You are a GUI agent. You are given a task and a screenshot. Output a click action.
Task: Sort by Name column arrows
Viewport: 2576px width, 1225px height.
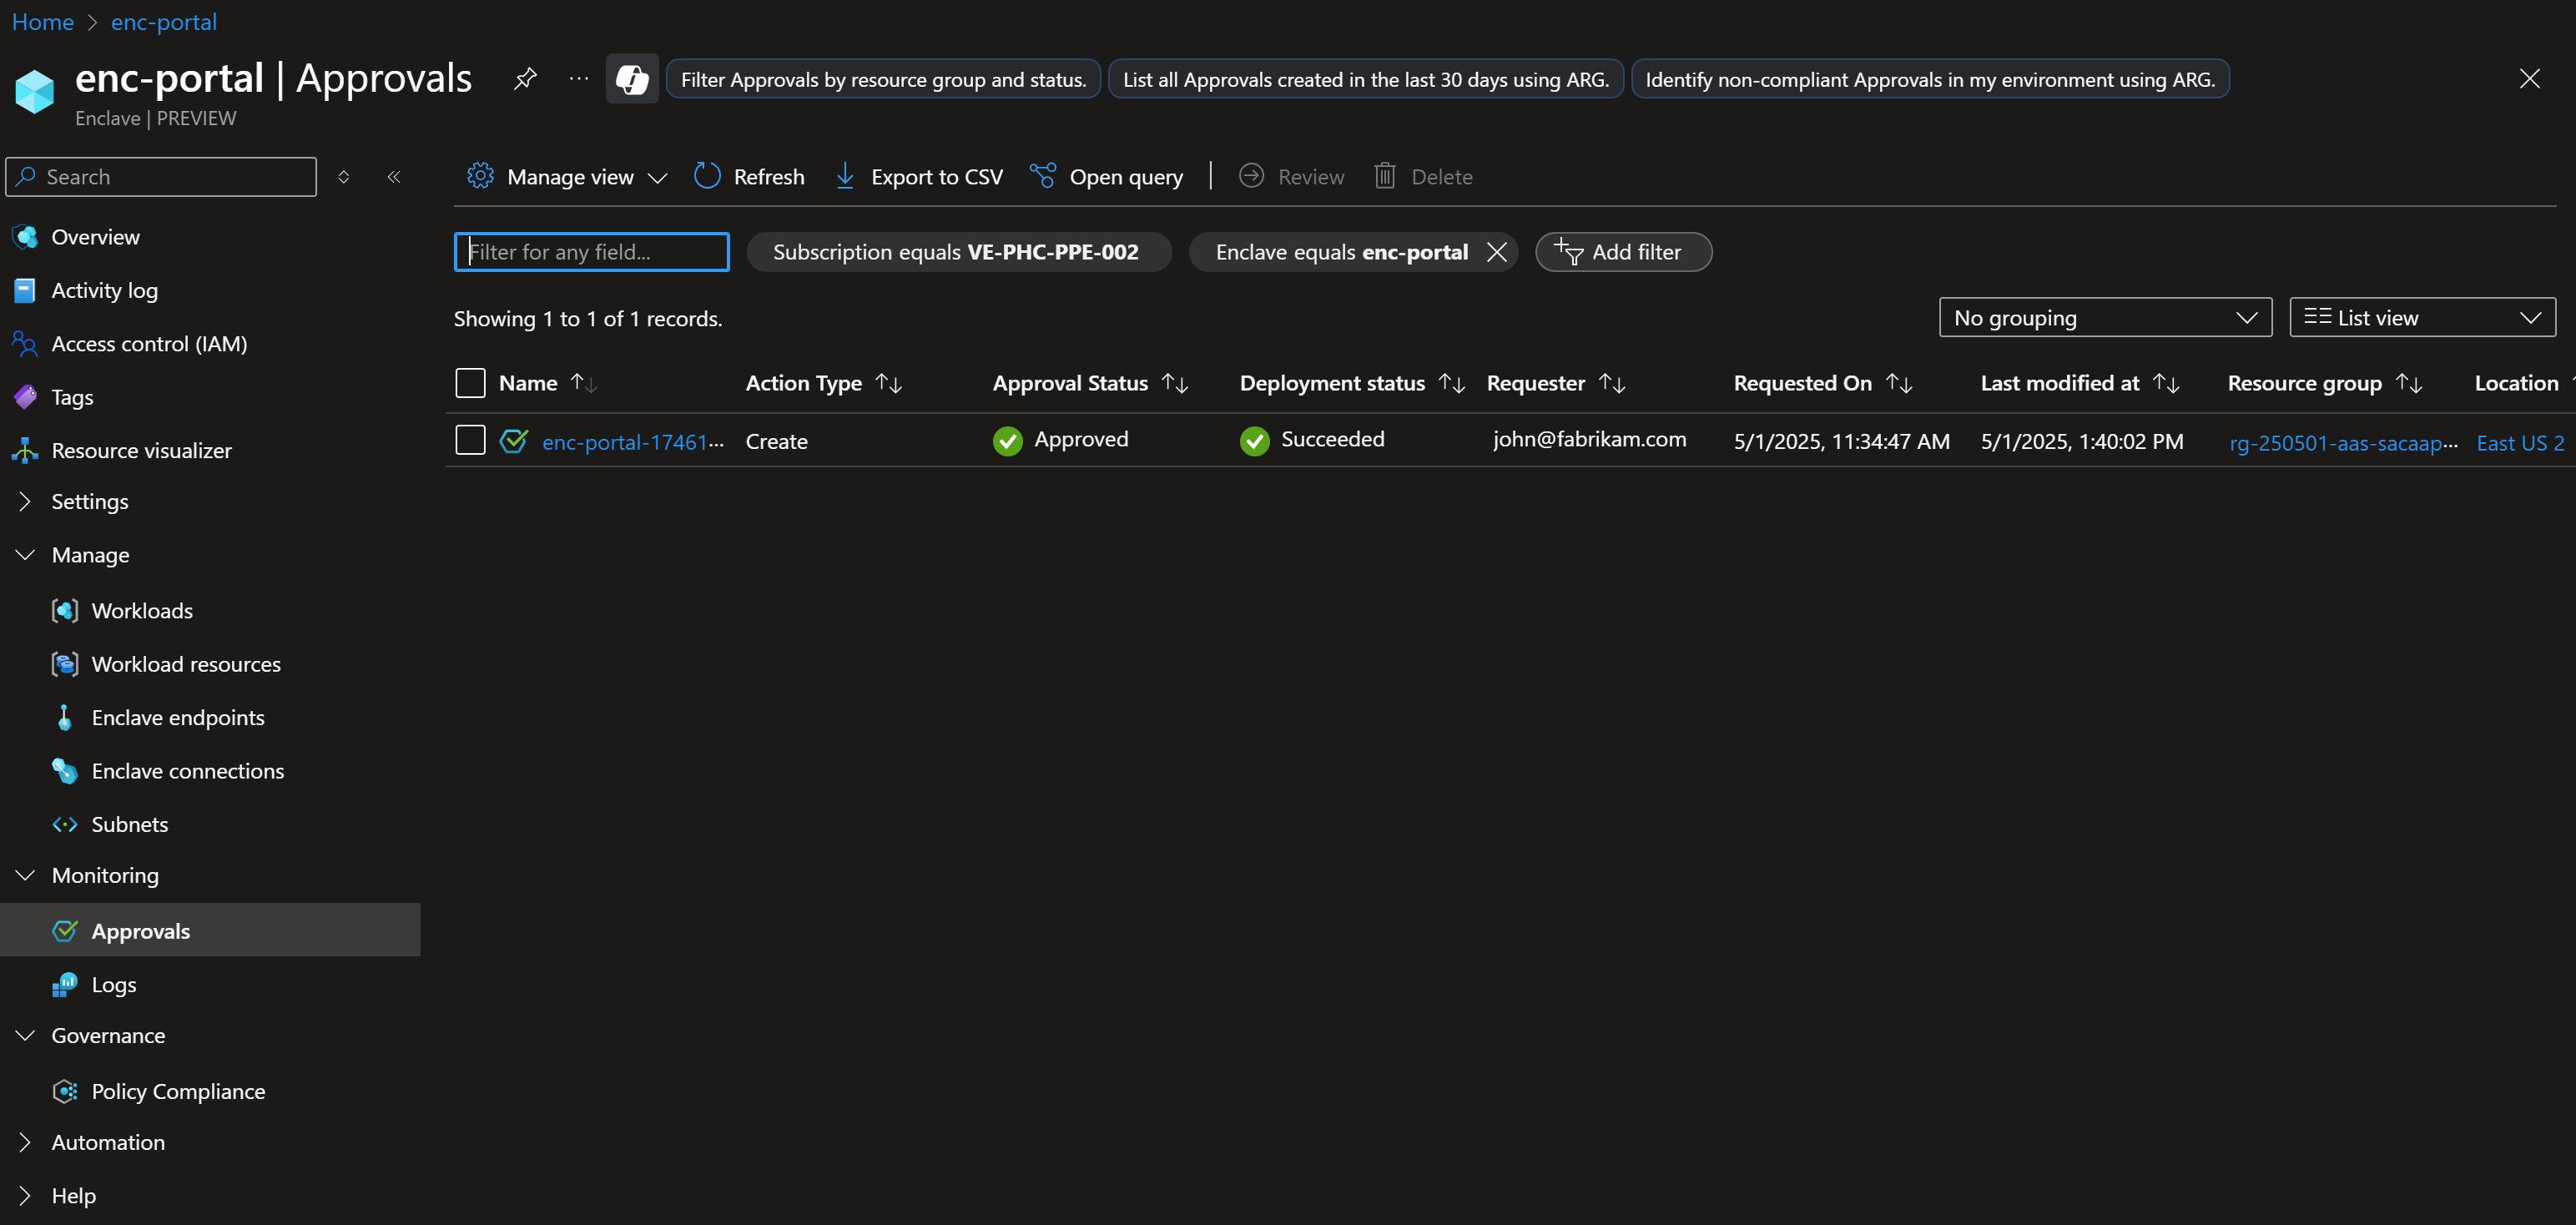click(583, 383)
